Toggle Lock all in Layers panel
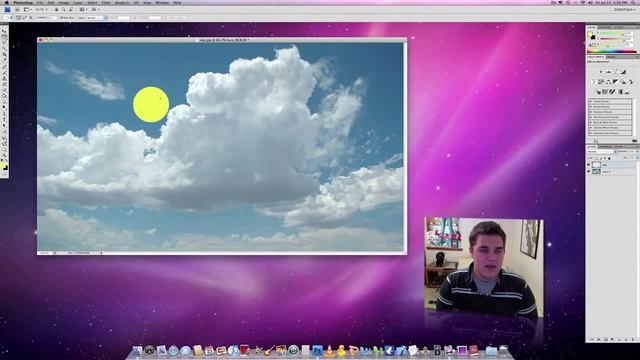 609,158
